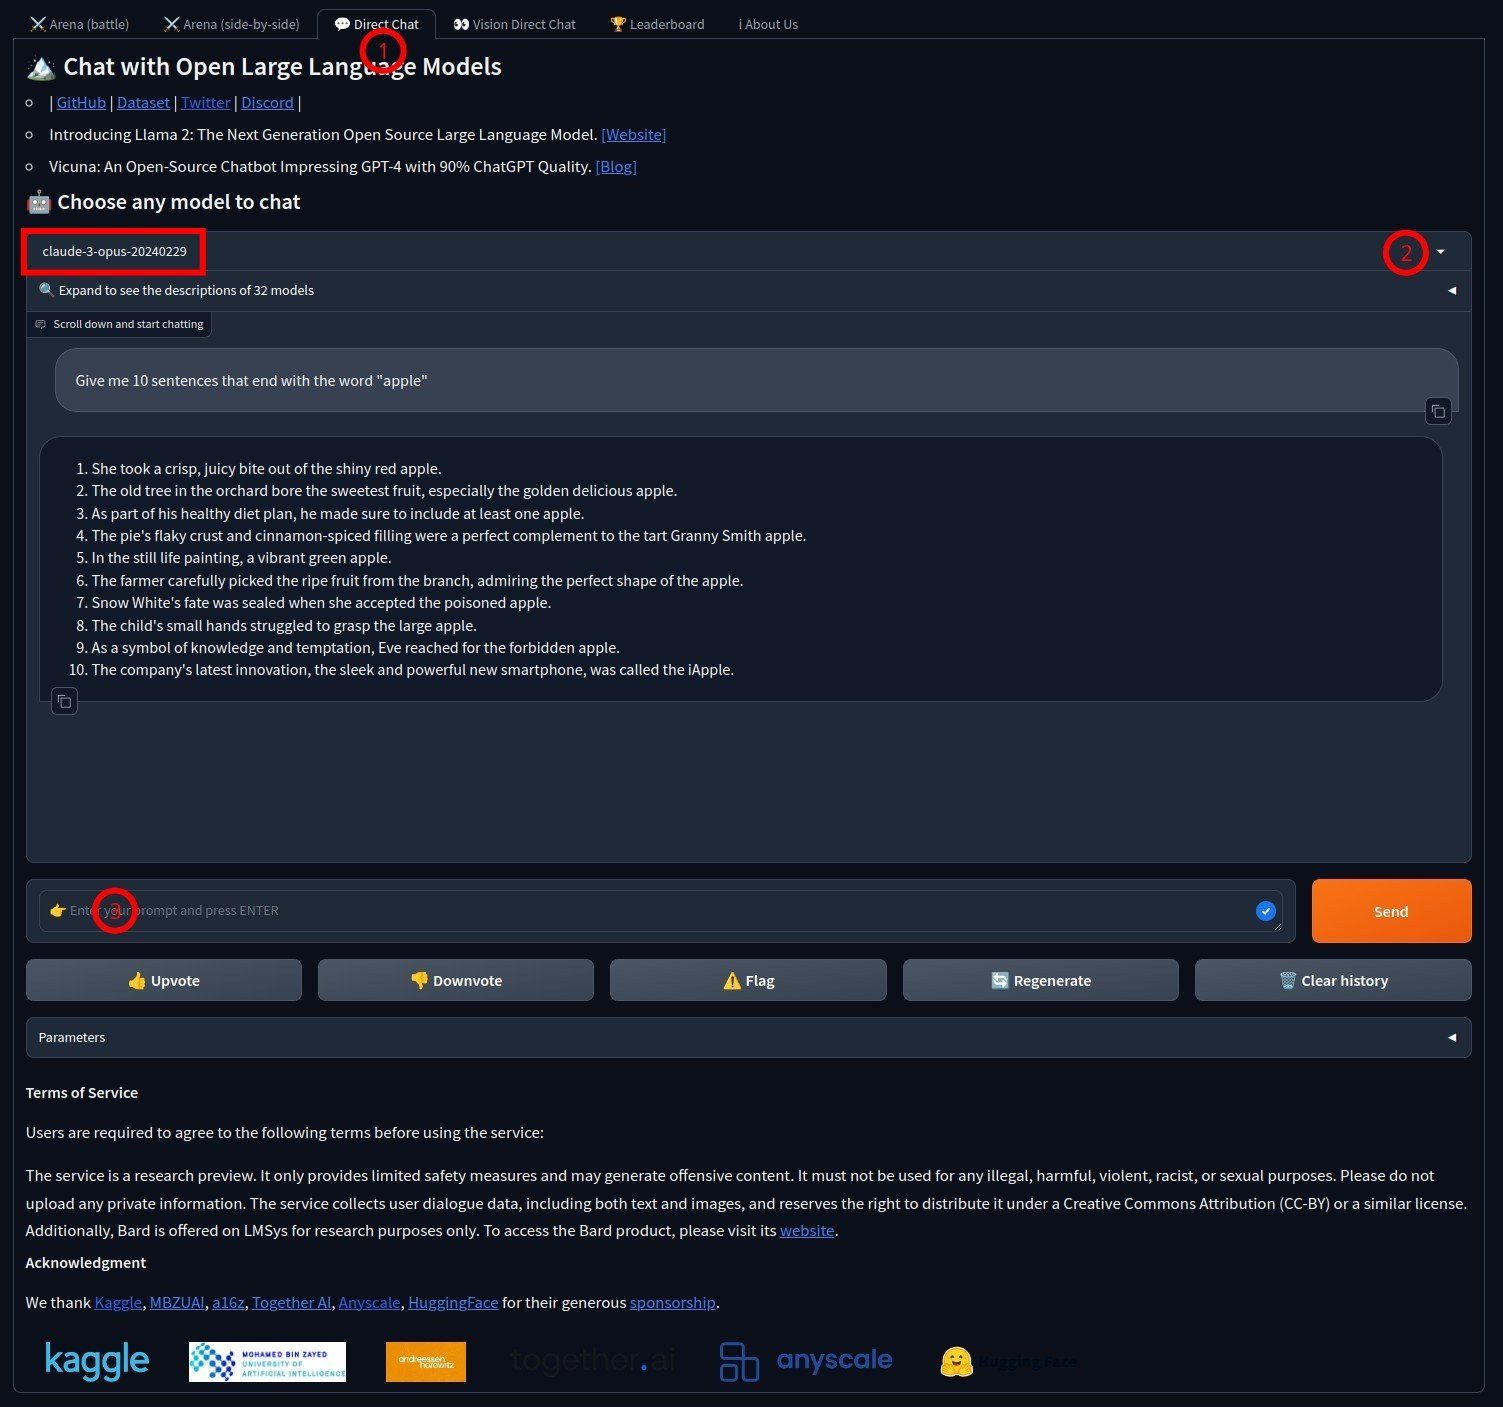Switch to Arena (battle) tab
Image resolution: width=1503 pixels, height=1407 pixels.
click(x=79, y=24)
